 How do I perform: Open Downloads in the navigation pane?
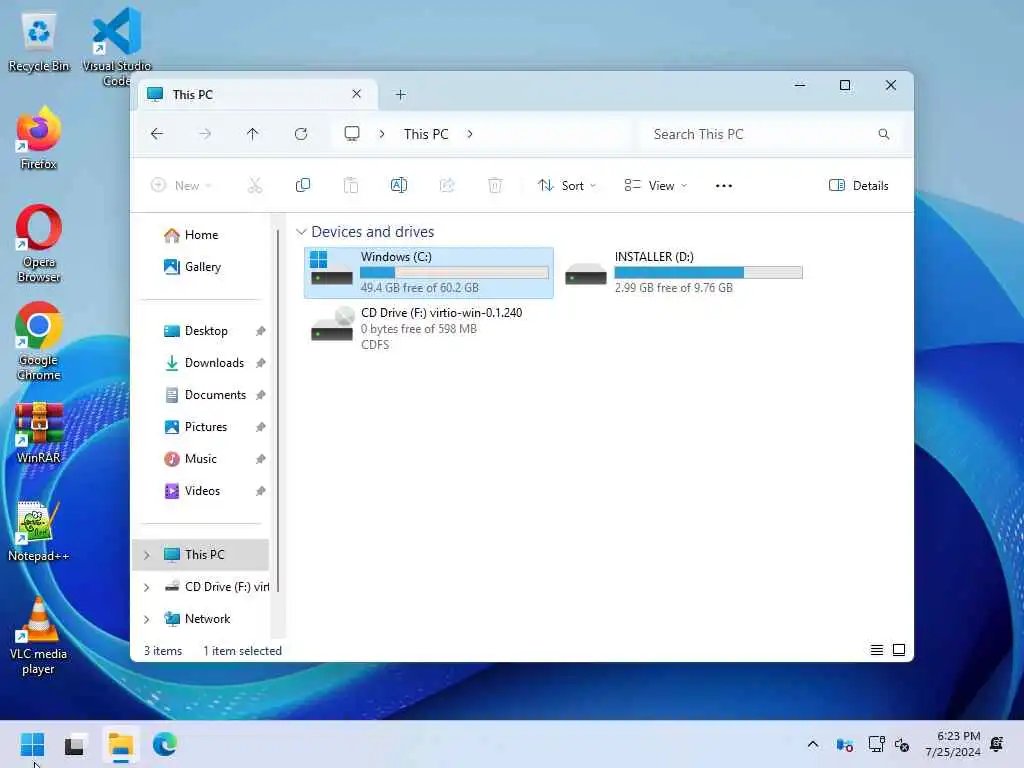[214, 363]
